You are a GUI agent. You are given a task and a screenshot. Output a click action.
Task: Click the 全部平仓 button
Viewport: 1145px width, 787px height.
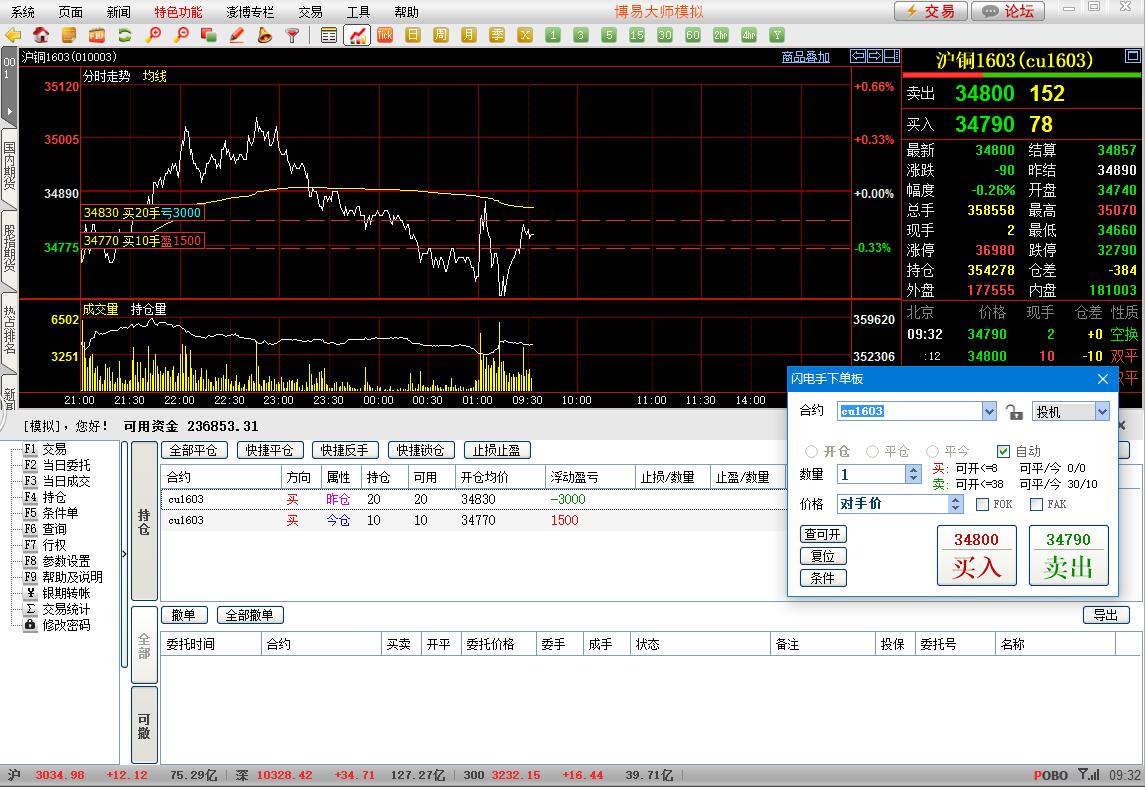[194, 450]
